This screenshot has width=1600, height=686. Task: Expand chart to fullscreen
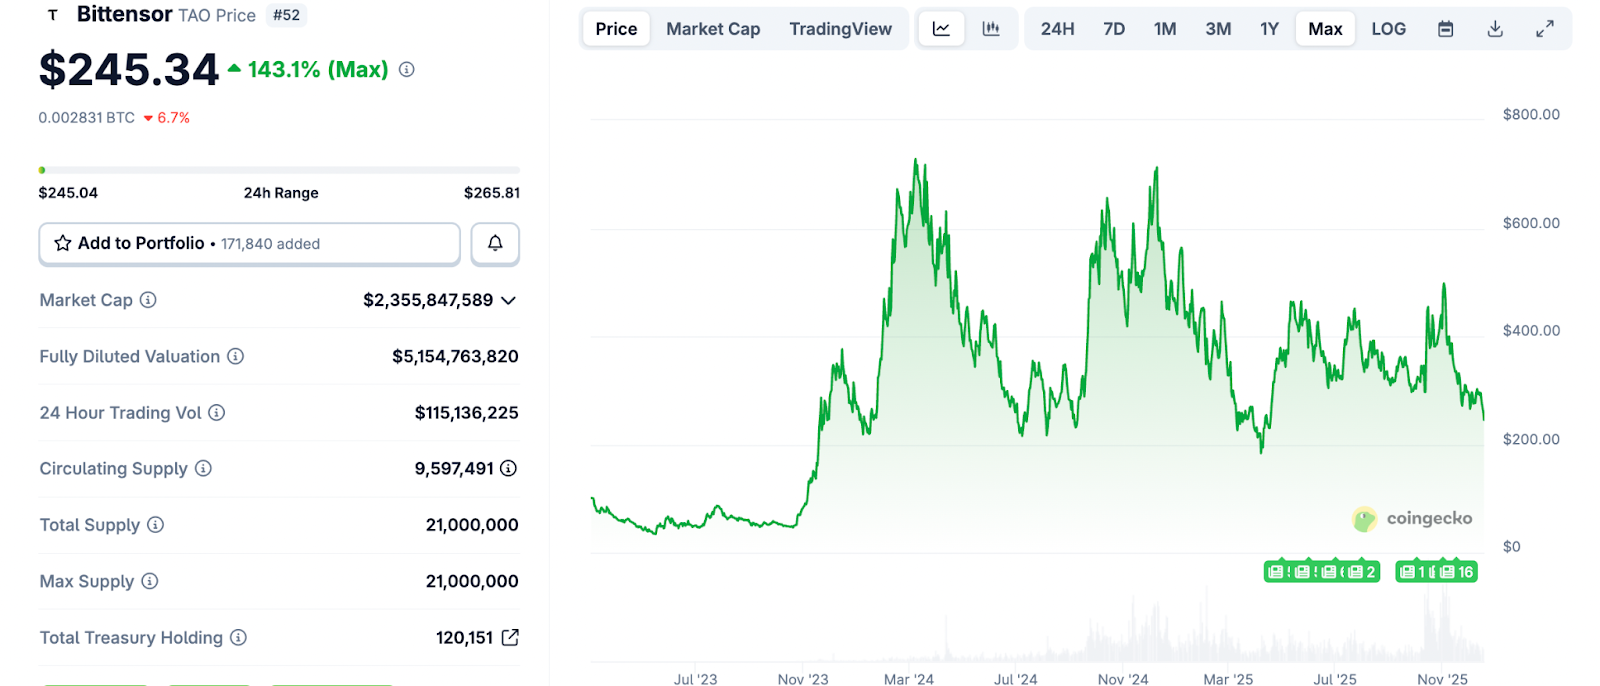tap(1545, 29)
